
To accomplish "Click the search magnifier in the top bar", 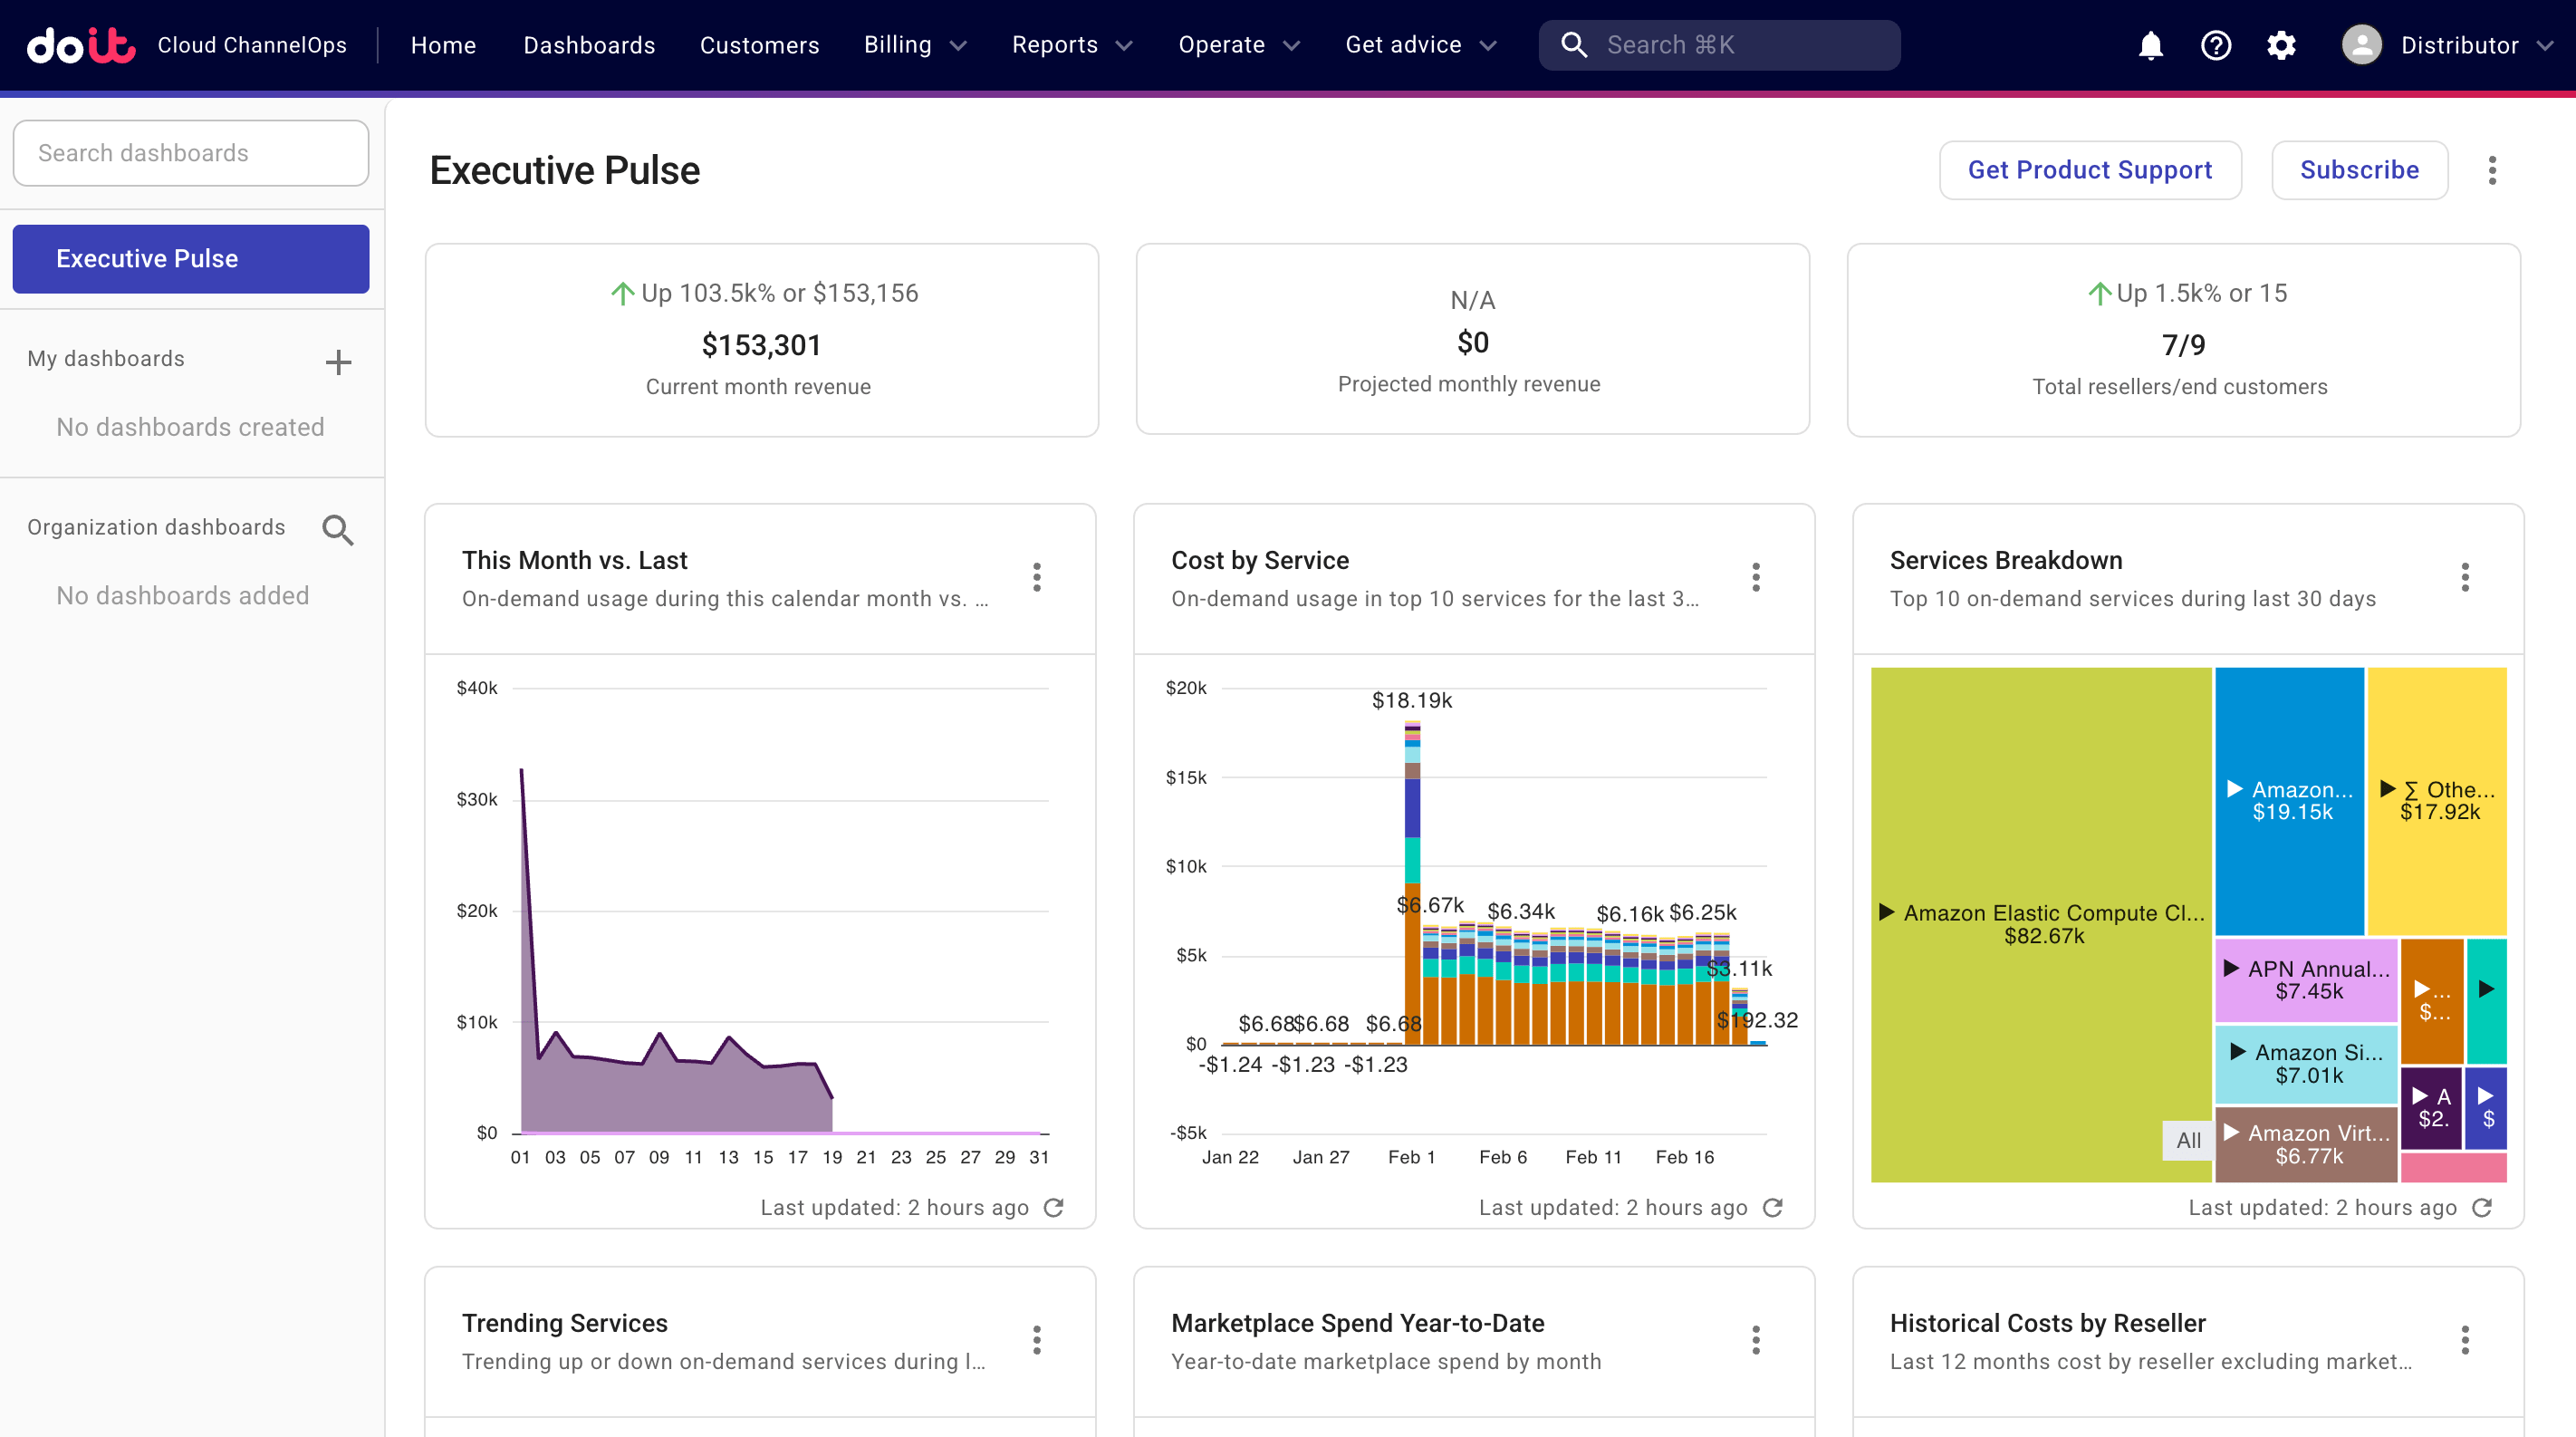I will tap(1575, 45).
